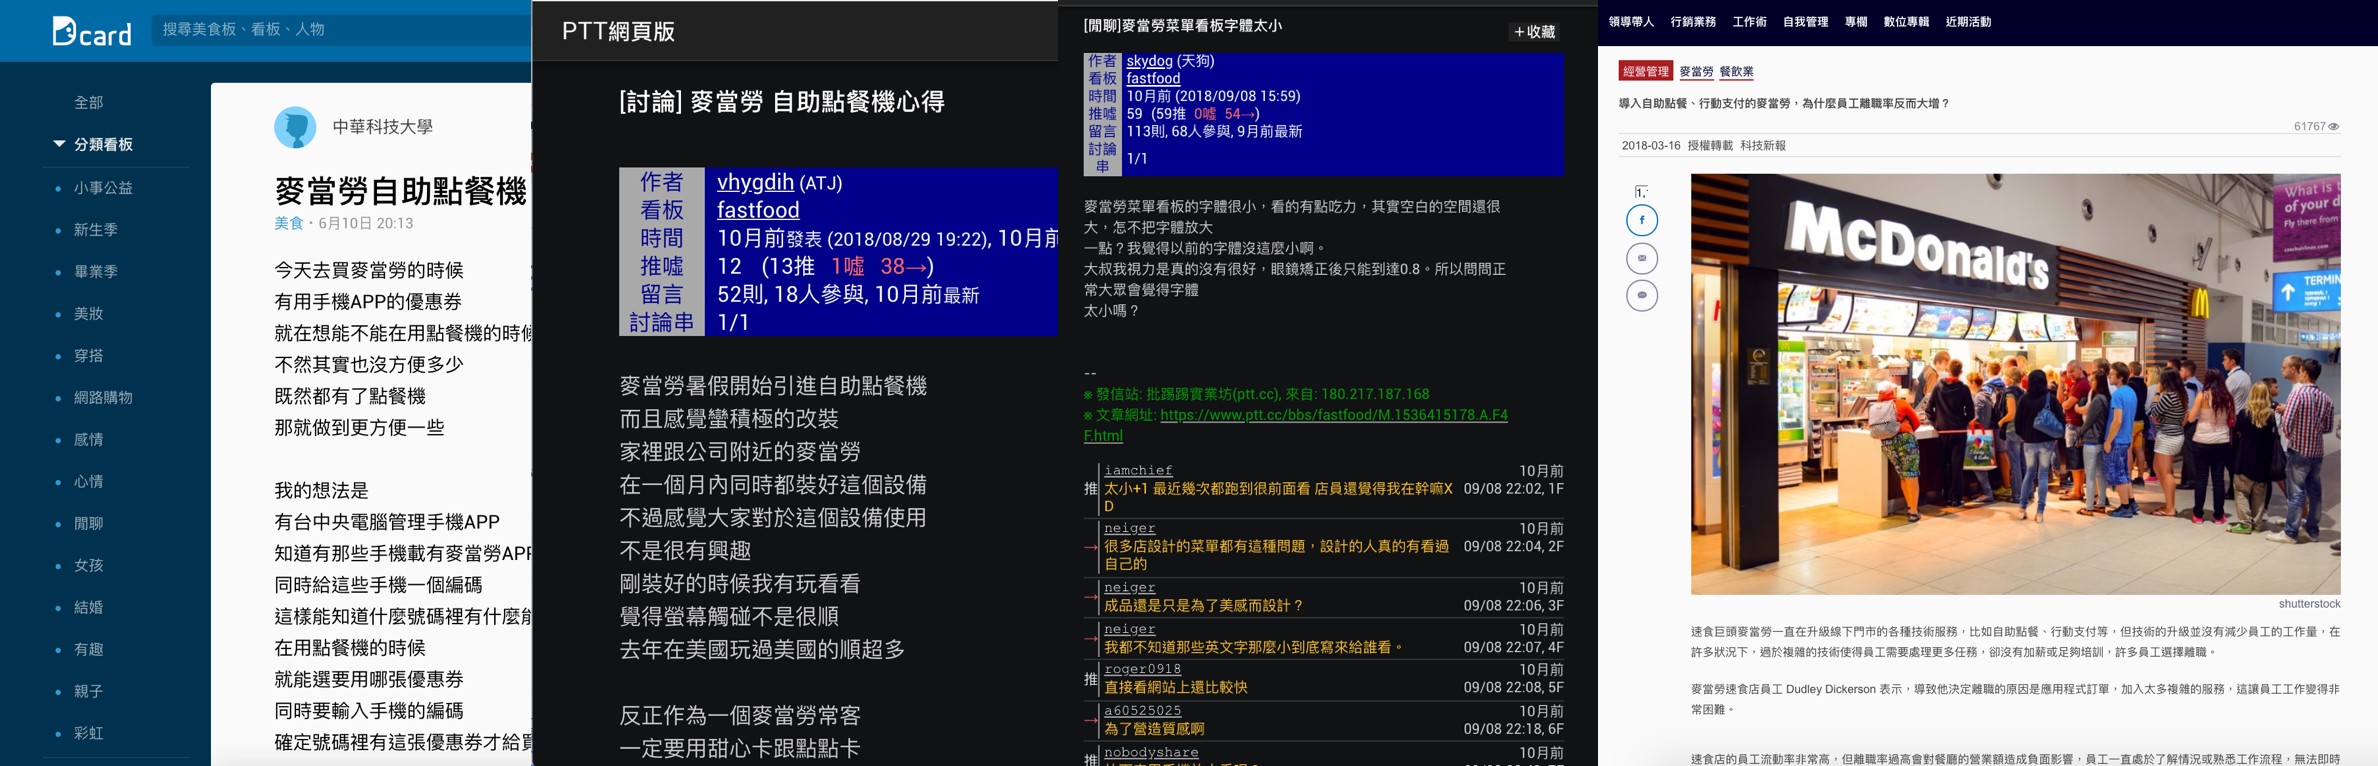Click the 科技新報 source link
The width and height of the screenshot is (2378, 766).
(1763, 146)
